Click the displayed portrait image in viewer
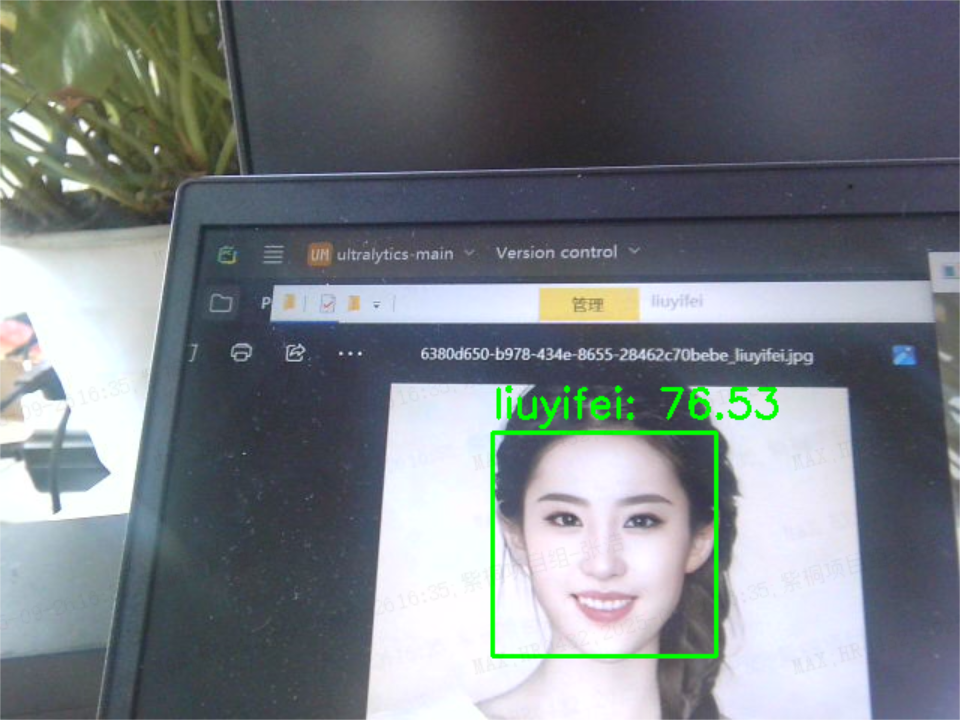This screenshot has height=720, width=960. [618, 551]
